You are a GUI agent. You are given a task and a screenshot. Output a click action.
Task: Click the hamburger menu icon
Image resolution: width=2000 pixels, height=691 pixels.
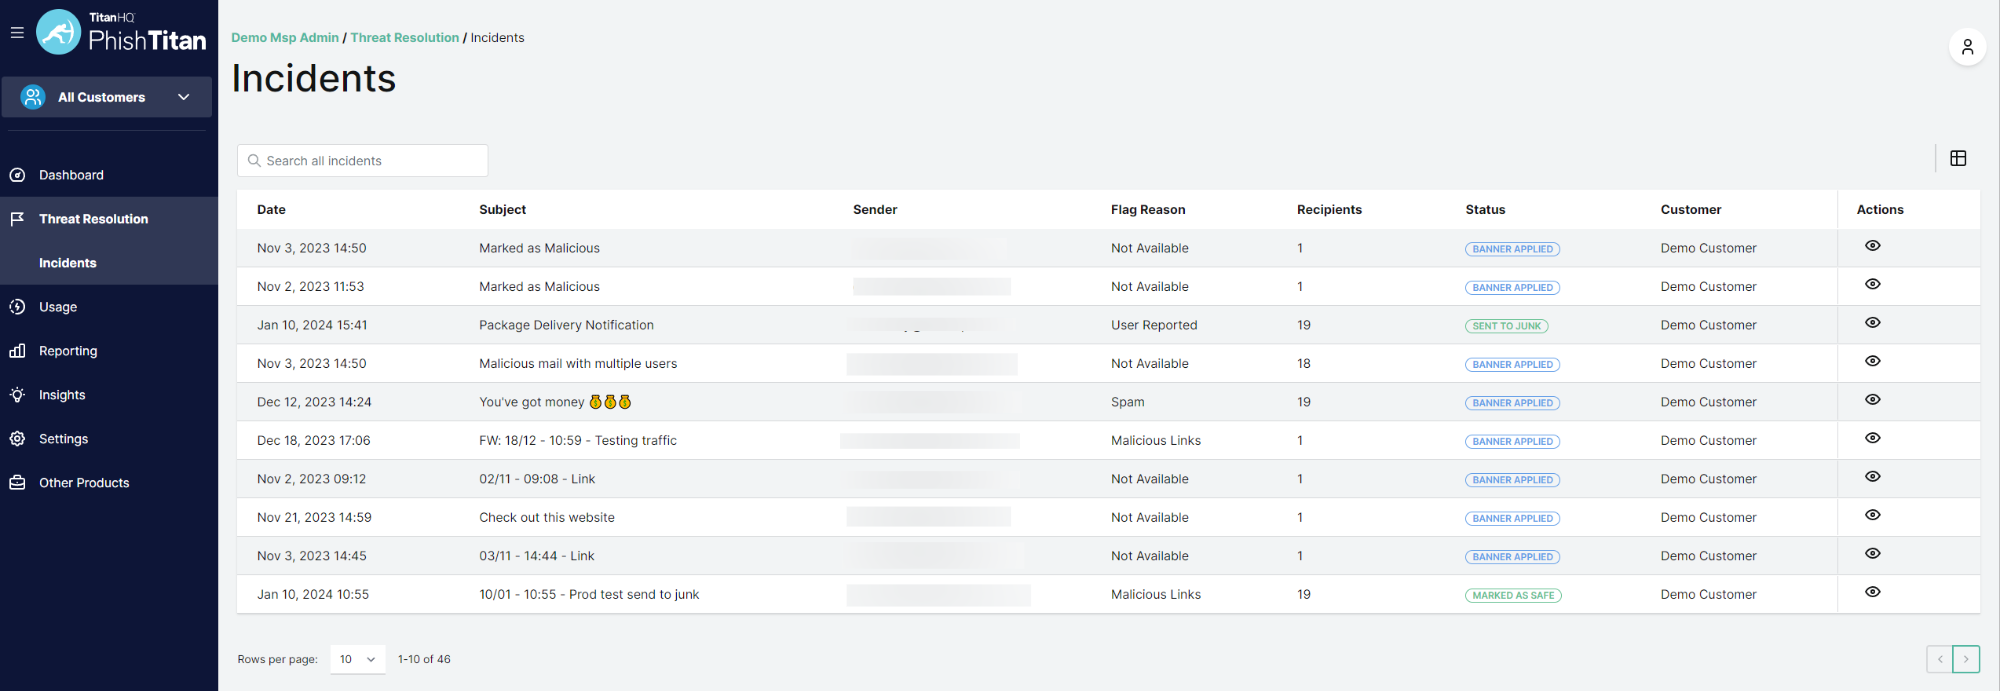pyautogui.click(x=17, y=33)
